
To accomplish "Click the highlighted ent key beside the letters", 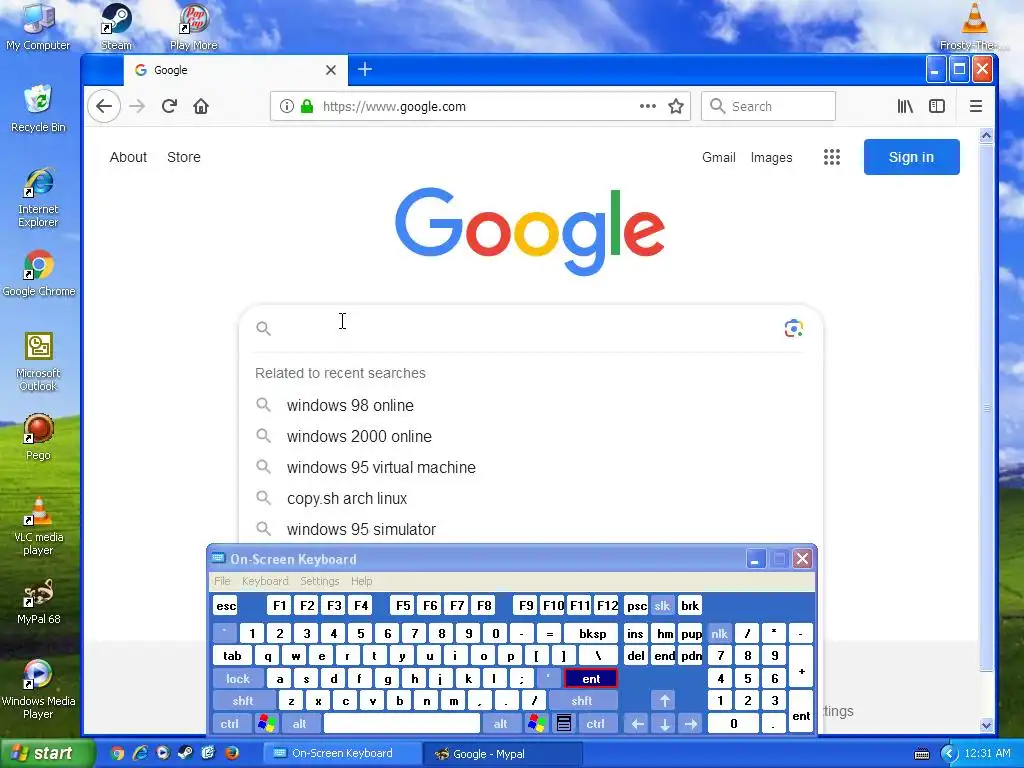I will click(x=591, y=679).
